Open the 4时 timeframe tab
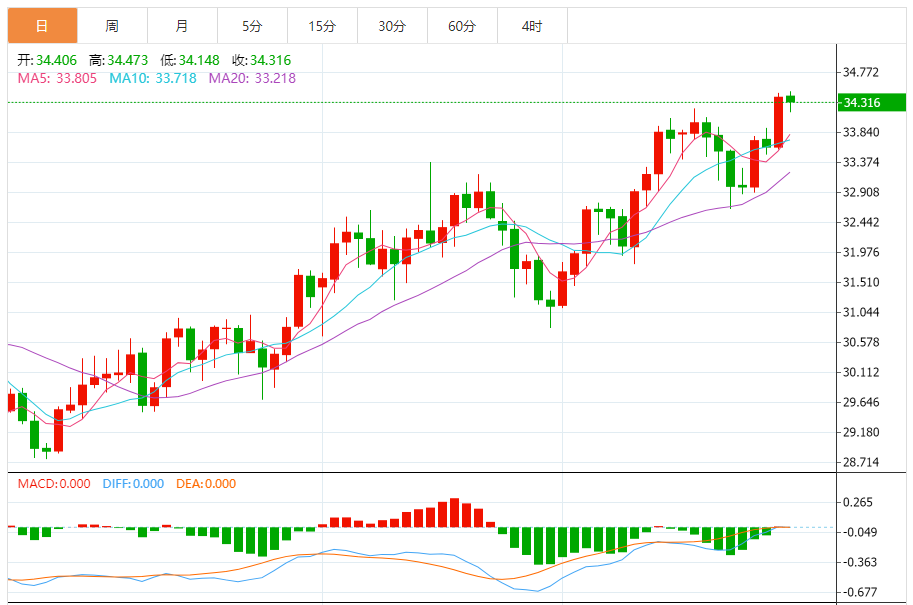913x605 pixels. (532, 26)
